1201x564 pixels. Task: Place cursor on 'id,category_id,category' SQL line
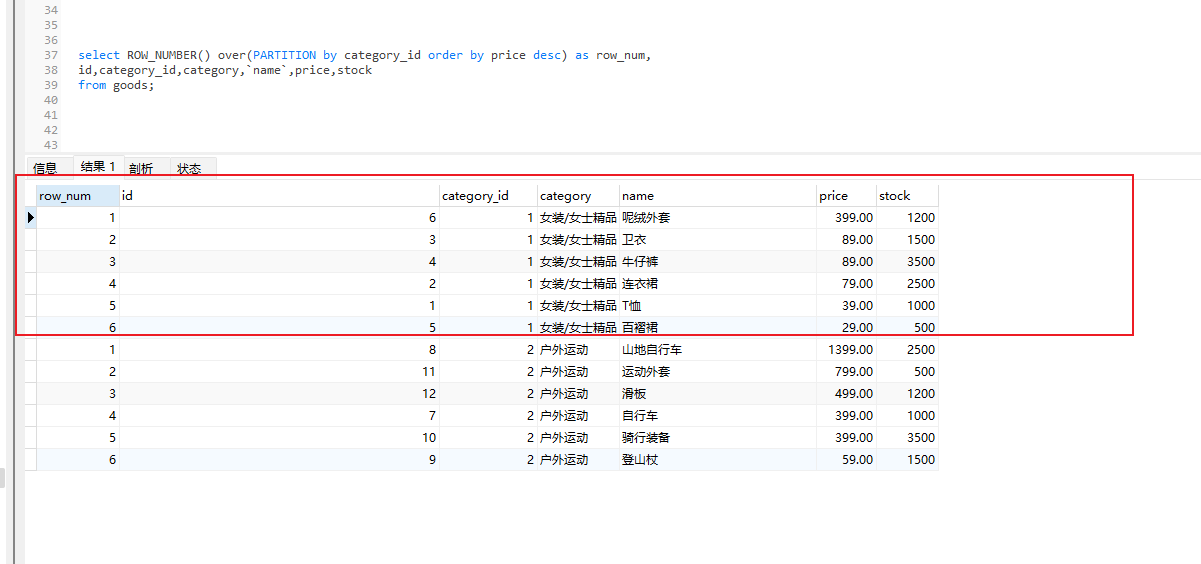pyautogui.click(x=225, y=70)
